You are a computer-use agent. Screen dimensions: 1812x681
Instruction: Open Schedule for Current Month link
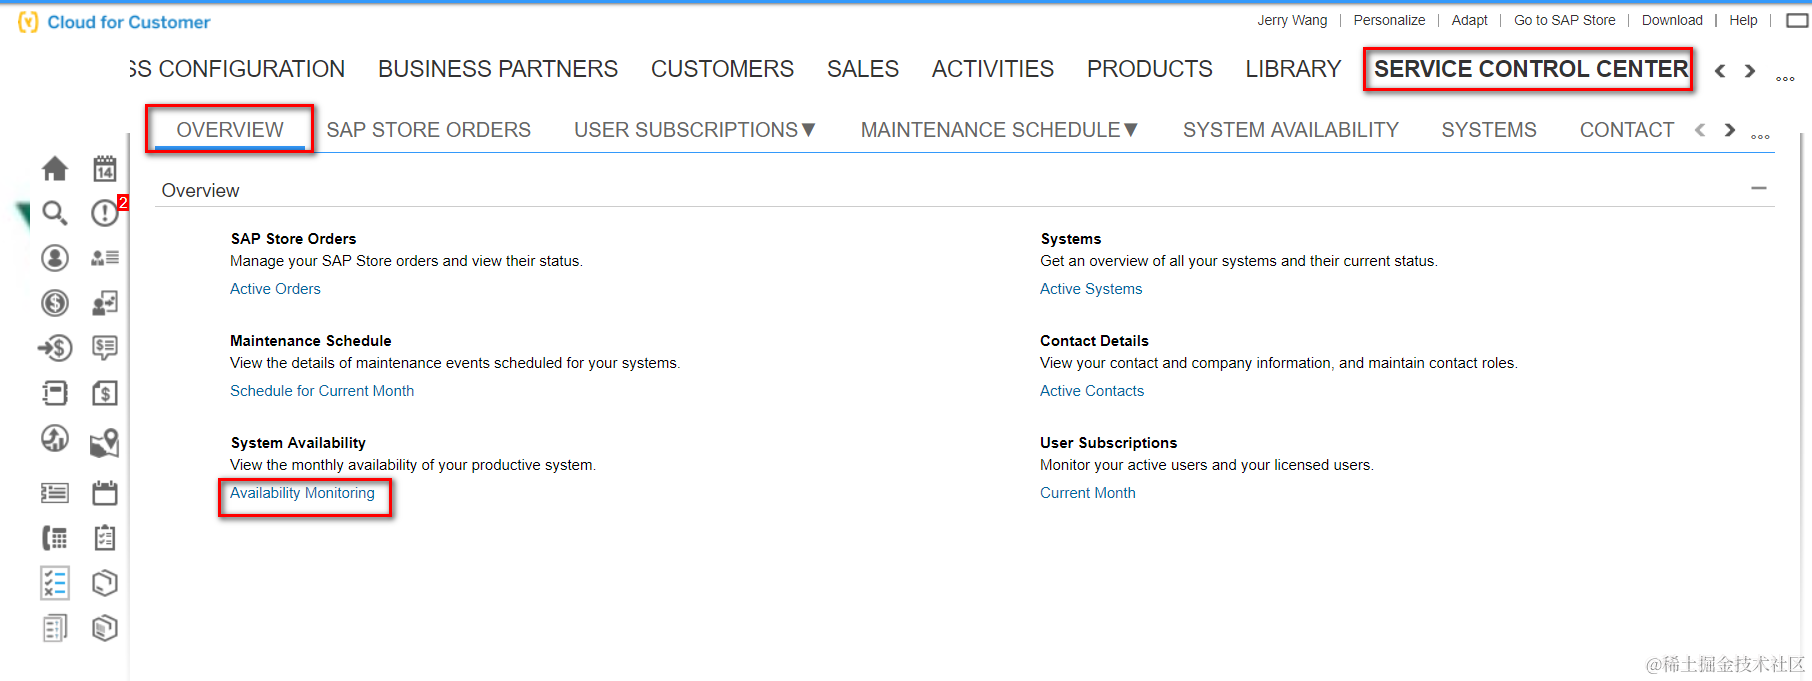(x=322, y=391)
